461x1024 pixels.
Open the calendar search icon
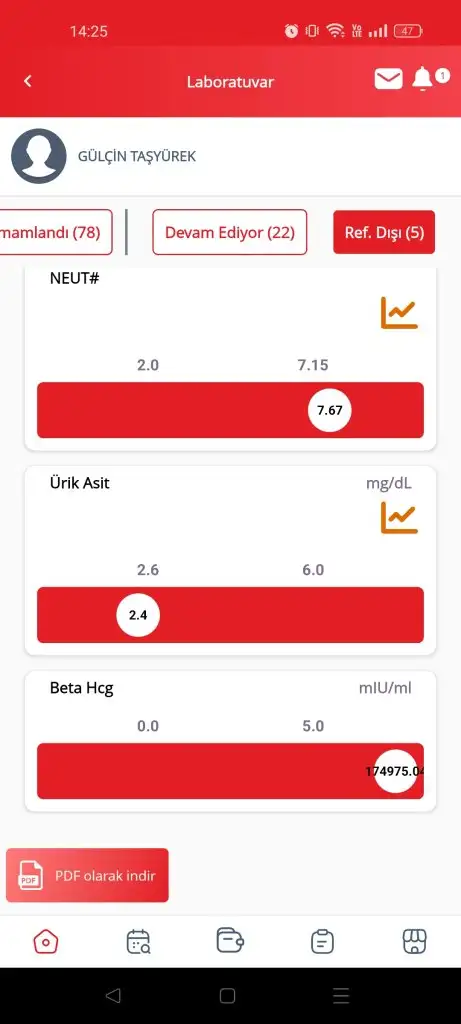[138, 942]
